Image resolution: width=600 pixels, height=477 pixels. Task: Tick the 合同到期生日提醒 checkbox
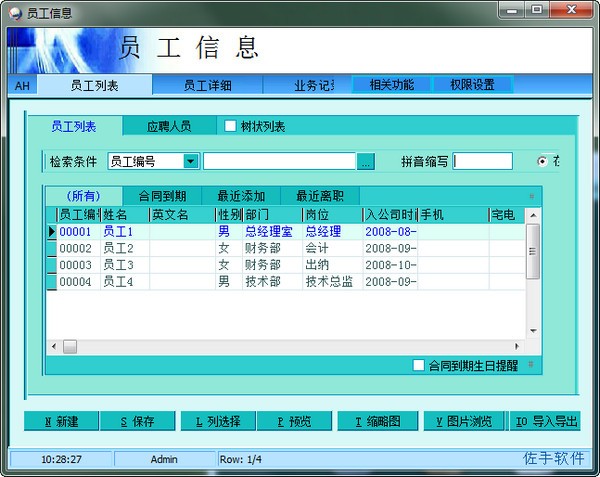pos(419,366)
